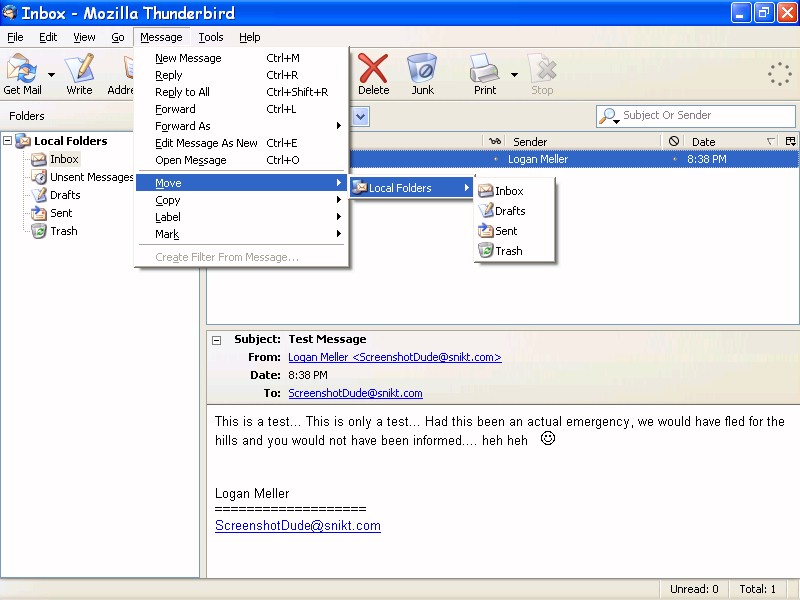Click the From sender email link
This screenshot has width=800, height=600.
(x=395, y=357)
